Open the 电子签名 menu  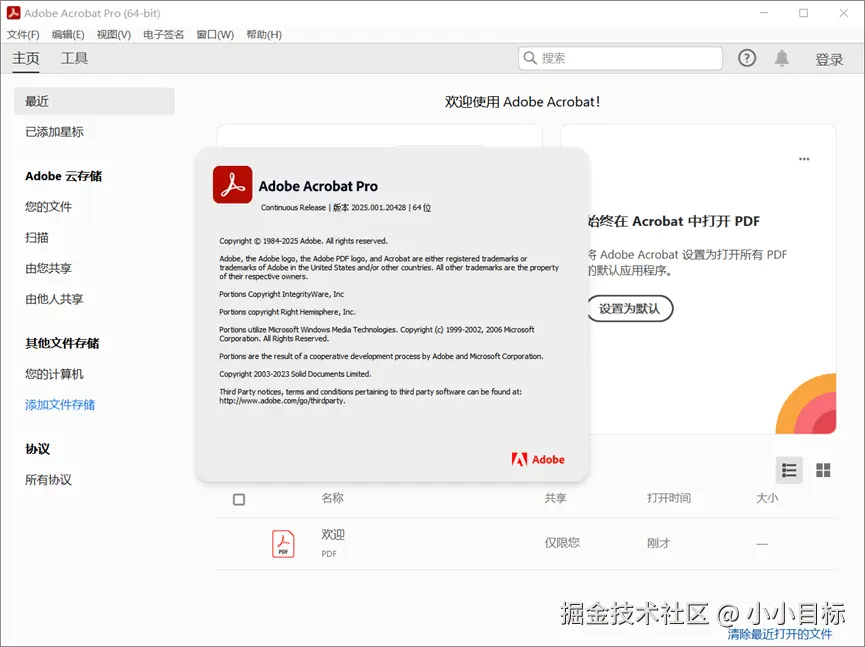[x=163, y=35]
